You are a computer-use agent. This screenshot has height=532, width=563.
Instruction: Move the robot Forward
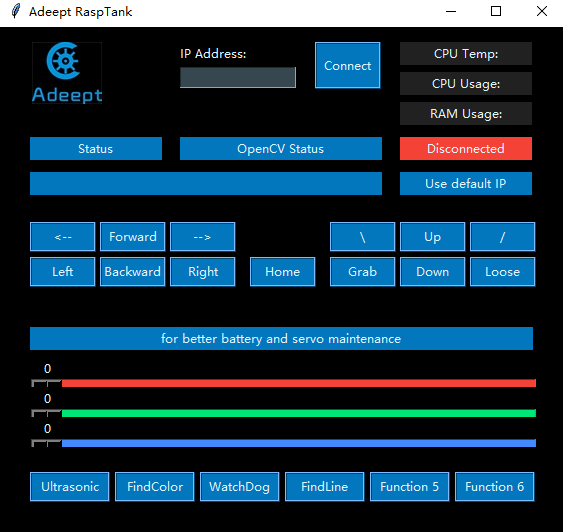tap(133, 237)
